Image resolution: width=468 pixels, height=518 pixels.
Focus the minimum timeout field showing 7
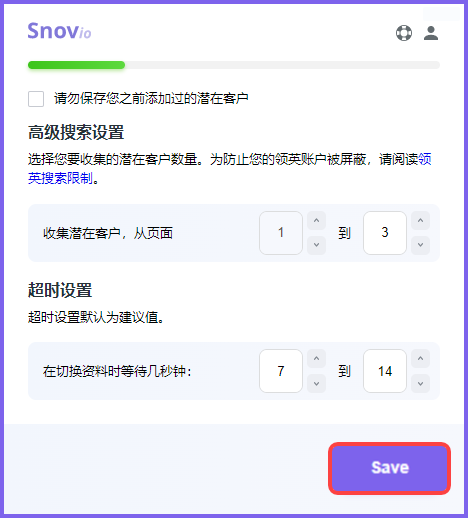(x=281, y=371)
